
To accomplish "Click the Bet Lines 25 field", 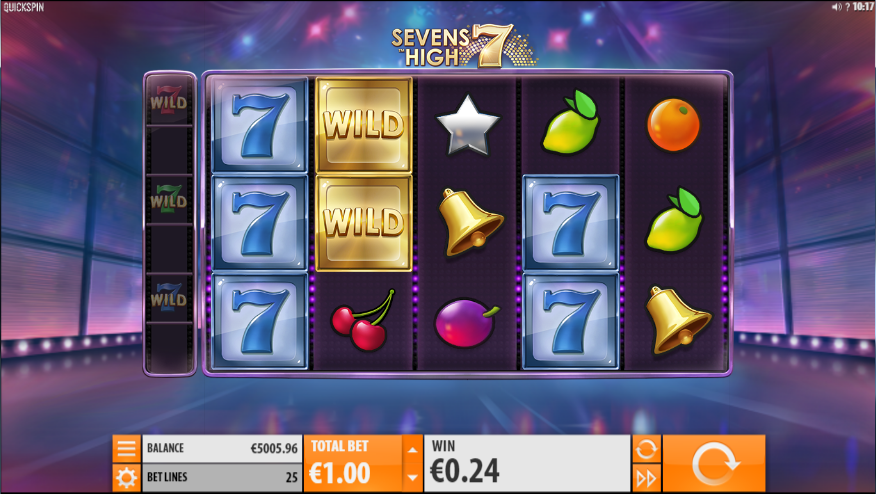I will 222,477.
